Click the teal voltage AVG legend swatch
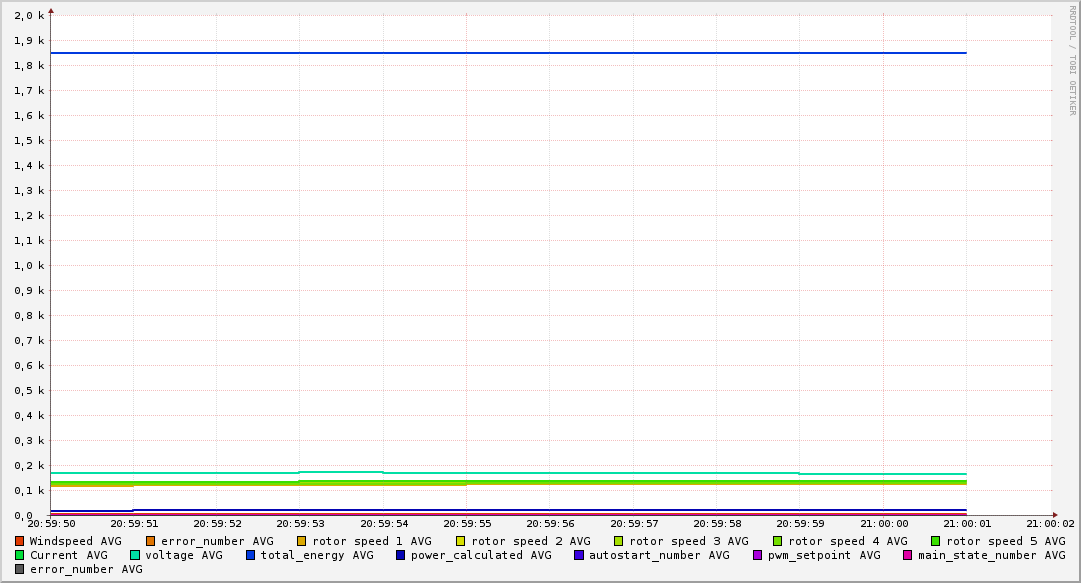 coord(135,555)
